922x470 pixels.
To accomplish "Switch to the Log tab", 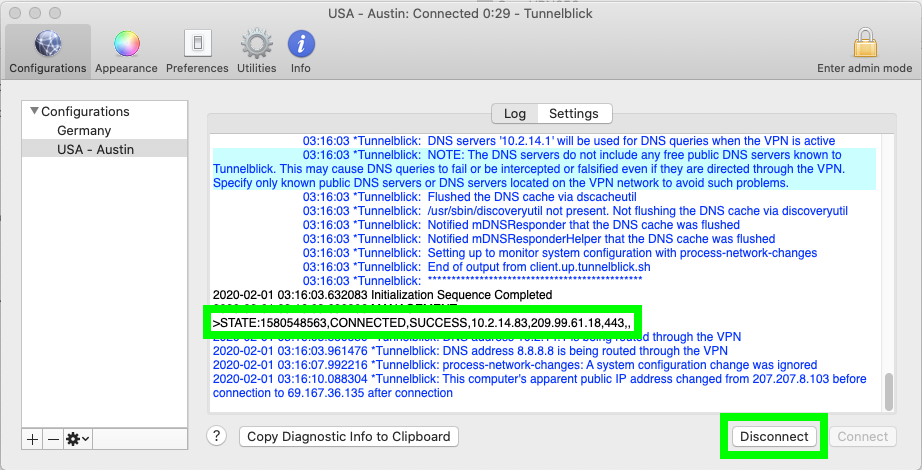I will (x=515, y=114).
